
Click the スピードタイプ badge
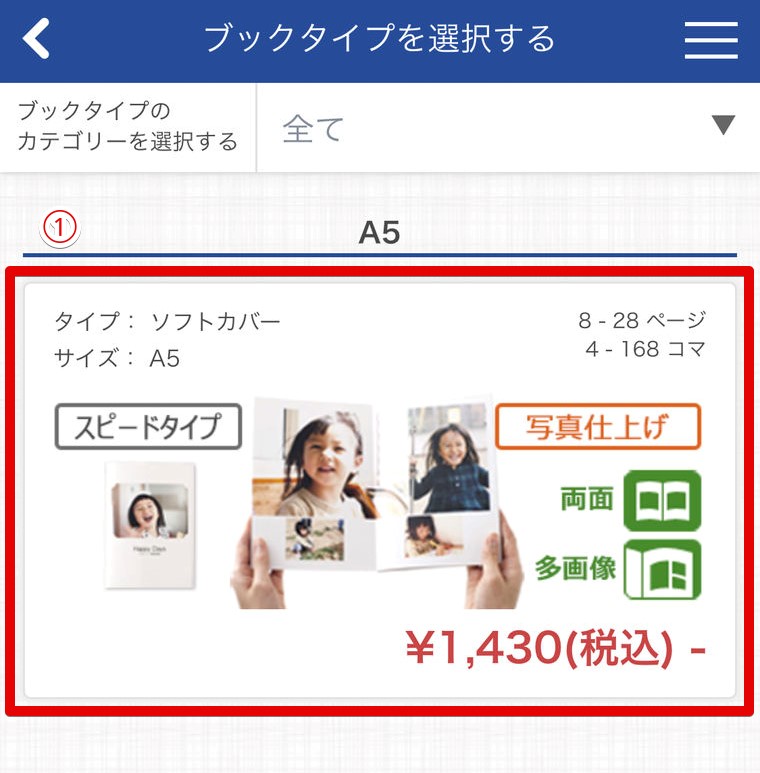point(148,426)
